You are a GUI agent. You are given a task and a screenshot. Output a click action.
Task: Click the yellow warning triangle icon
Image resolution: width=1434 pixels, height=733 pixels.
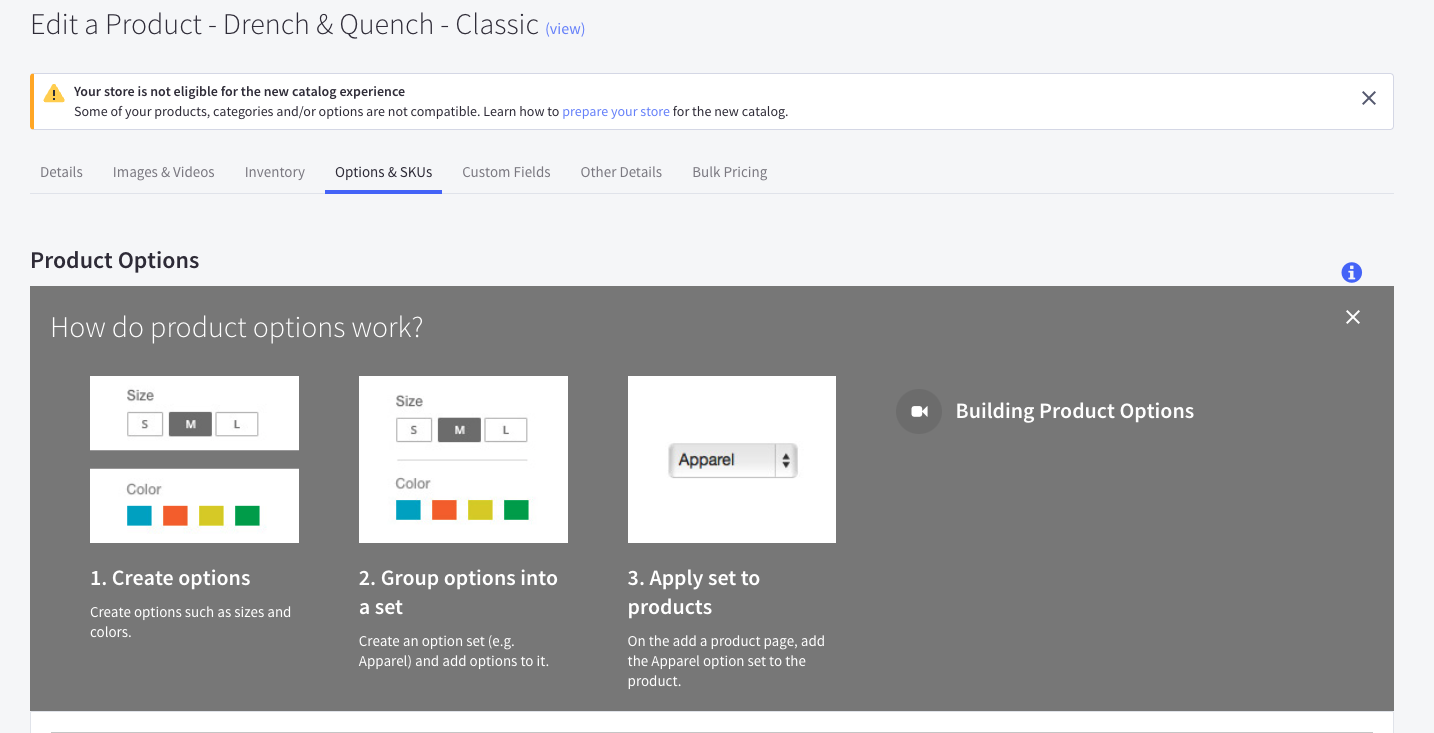54,93
